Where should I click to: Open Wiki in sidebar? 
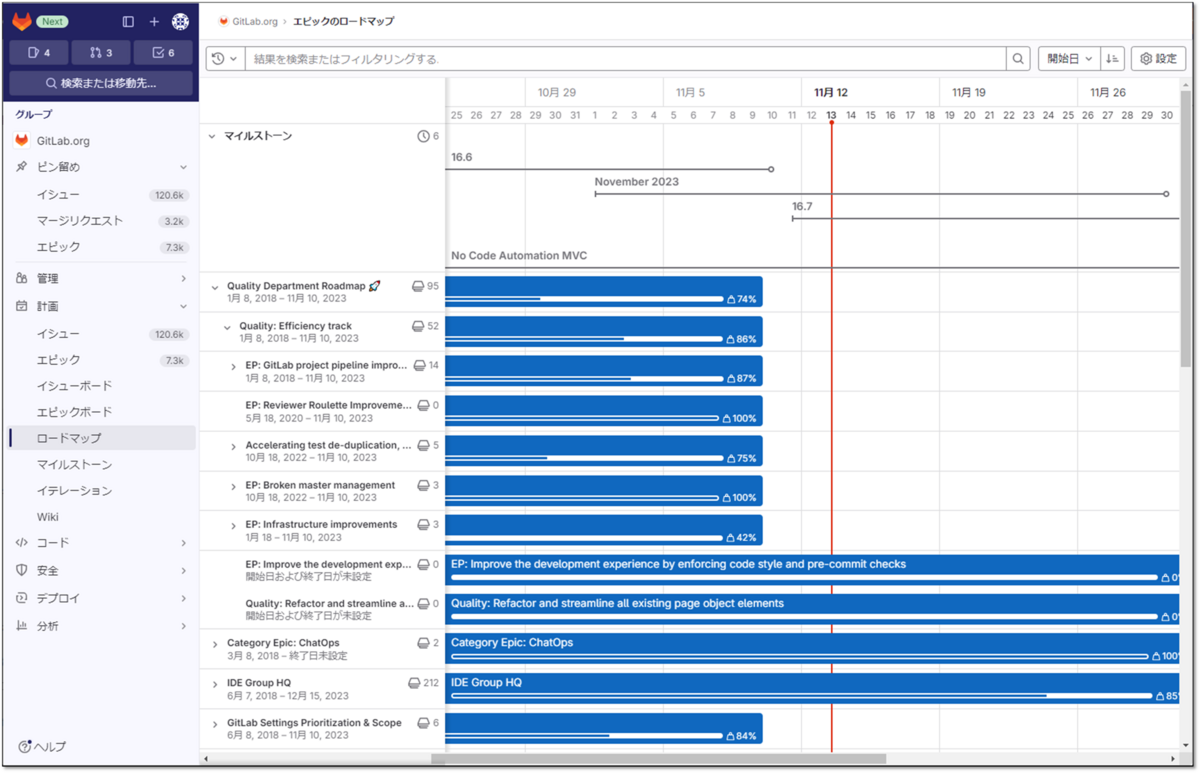100,517
